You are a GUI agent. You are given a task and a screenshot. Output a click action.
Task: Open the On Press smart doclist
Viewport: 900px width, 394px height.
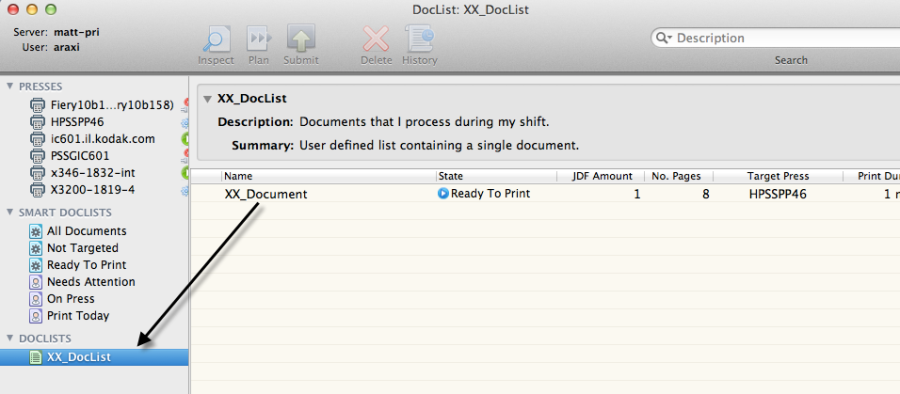pos(71,299)
